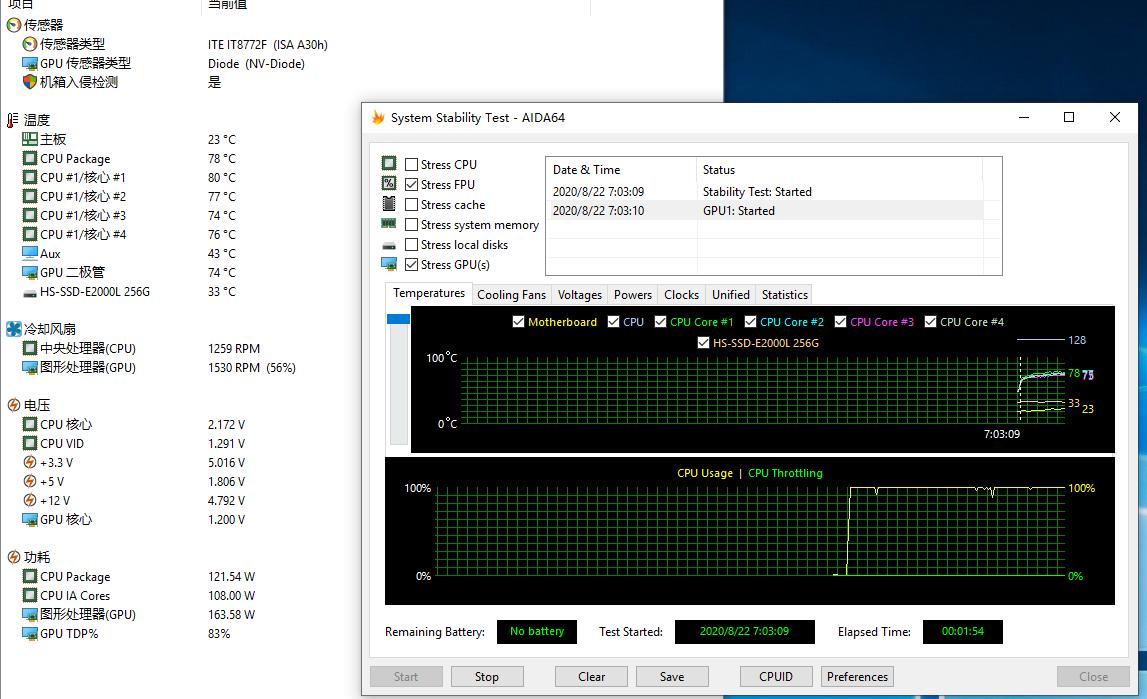
Task: Disable Stress GPU(s) checkbox
Action: (x=412, y=265)
